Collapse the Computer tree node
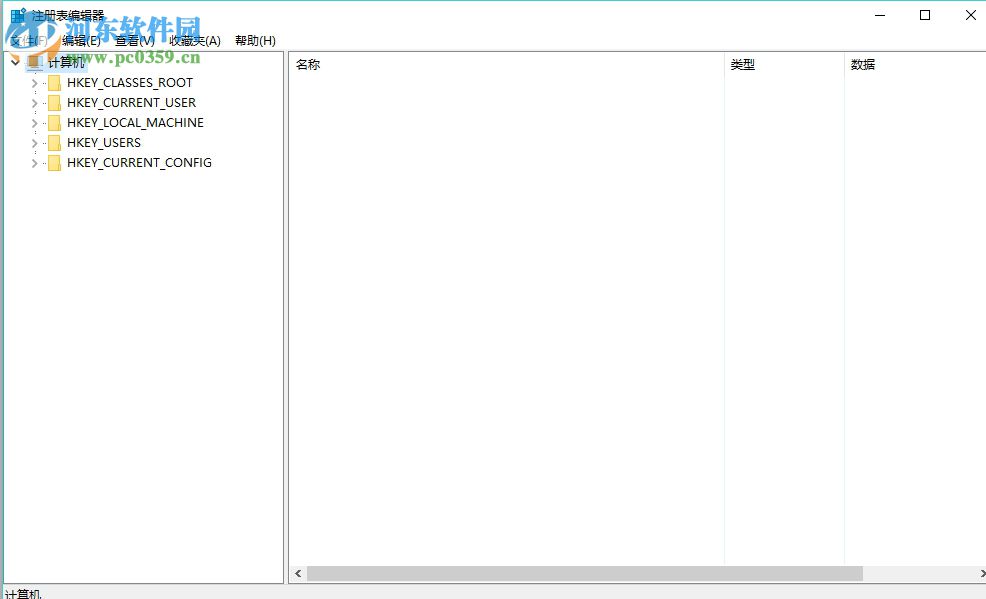986x599 pixels. point(14,60)
